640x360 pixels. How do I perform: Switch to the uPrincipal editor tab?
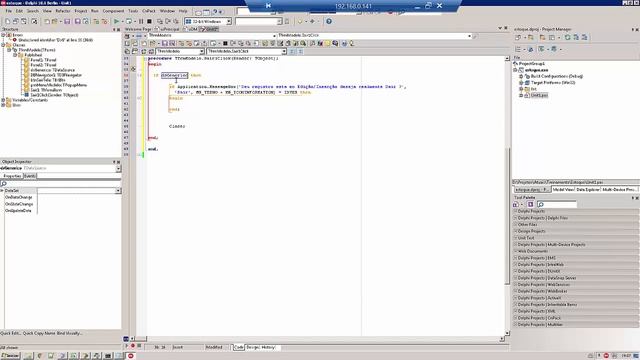(168, 29)
